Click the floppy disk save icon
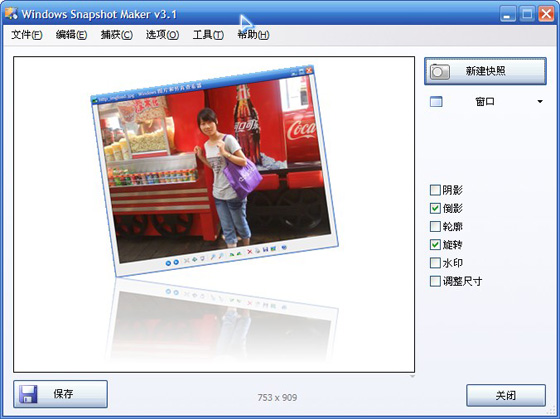This screenshot has width=560, height=419. (x=28, y=394)
